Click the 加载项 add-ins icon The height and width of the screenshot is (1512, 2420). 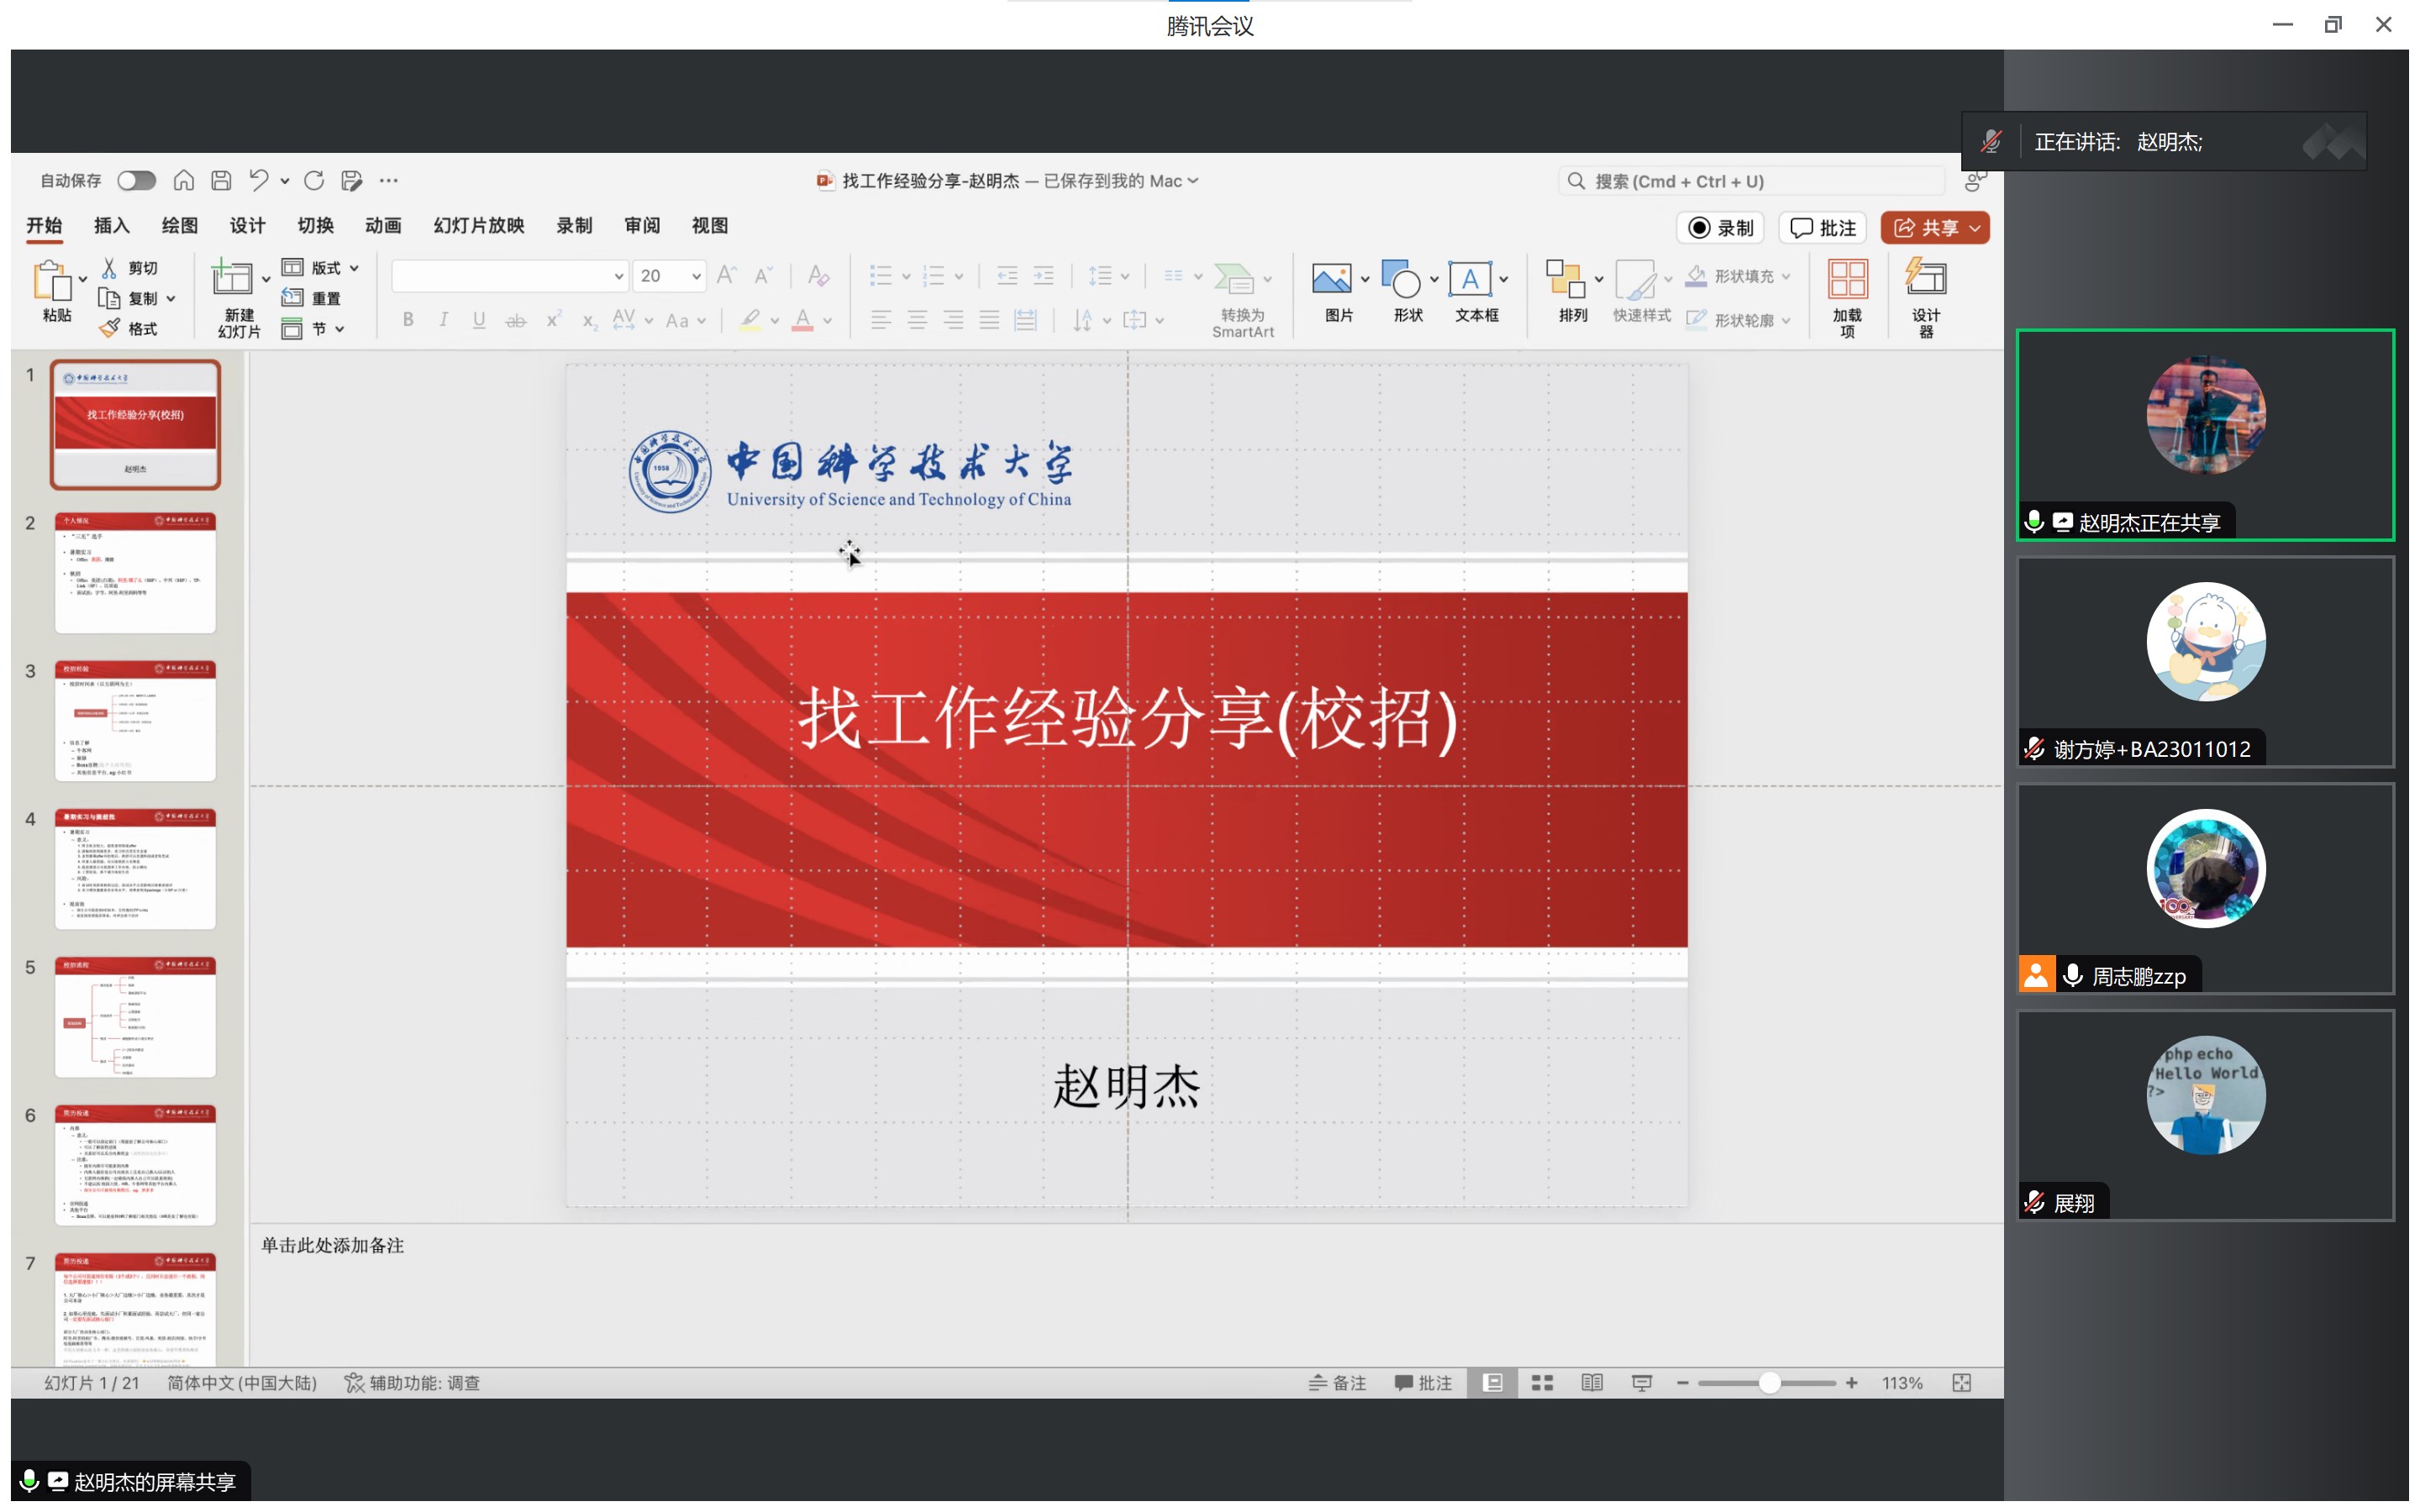click(x=1847, y=279)
